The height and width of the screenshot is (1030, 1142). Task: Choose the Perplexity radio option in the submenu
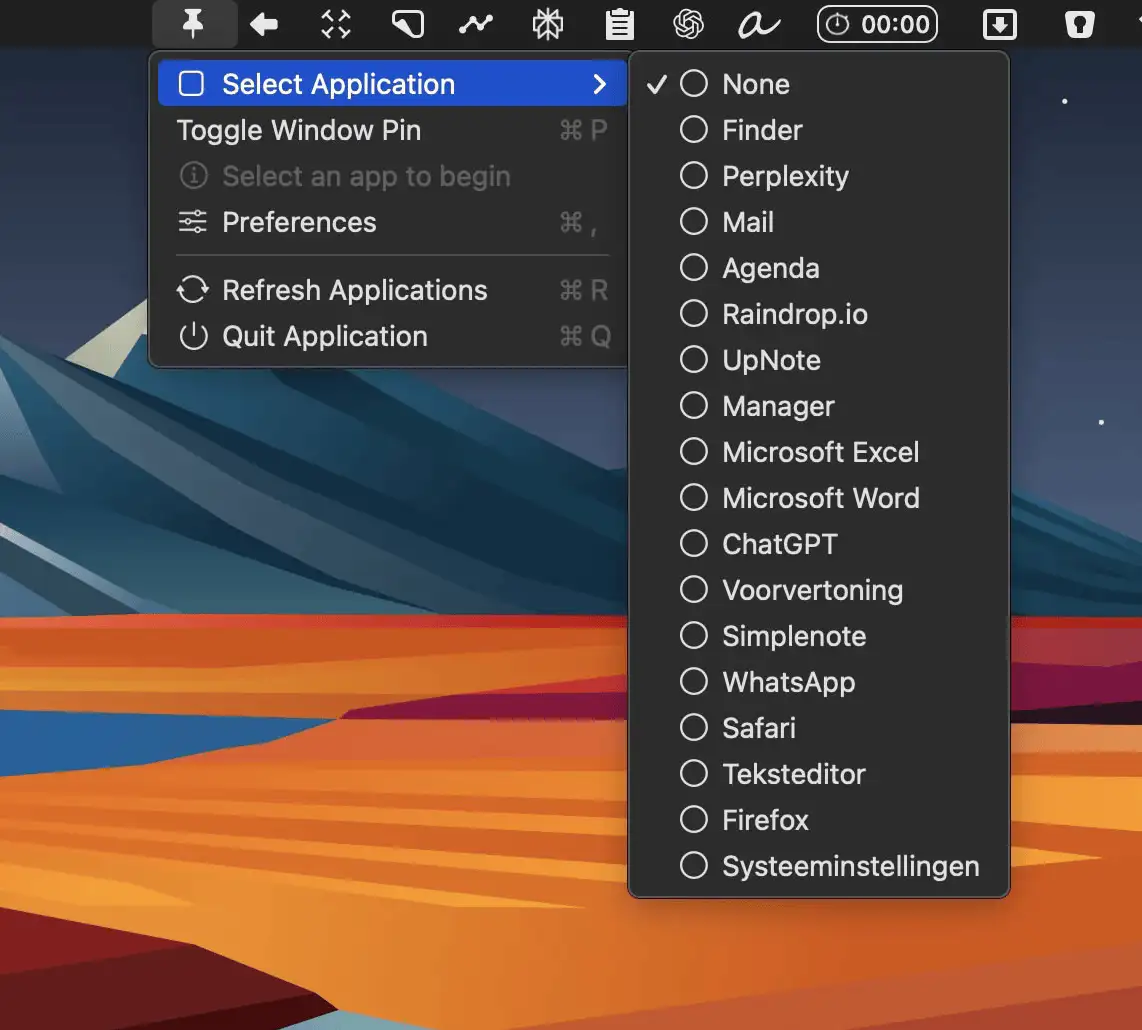pyautogui.click(x=819, y=176)
